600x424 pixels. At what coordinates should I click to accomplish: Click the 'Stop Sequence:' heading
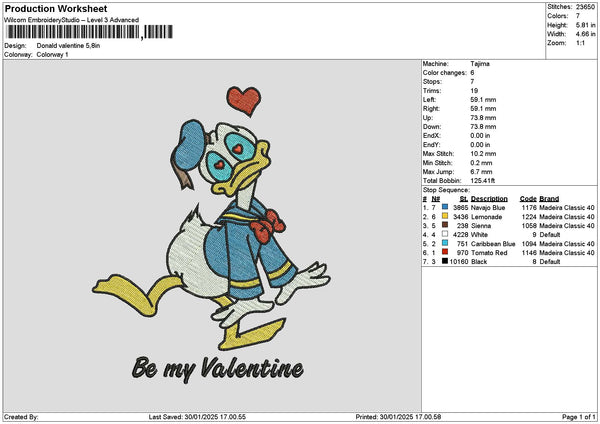click(x=446, y=190)
